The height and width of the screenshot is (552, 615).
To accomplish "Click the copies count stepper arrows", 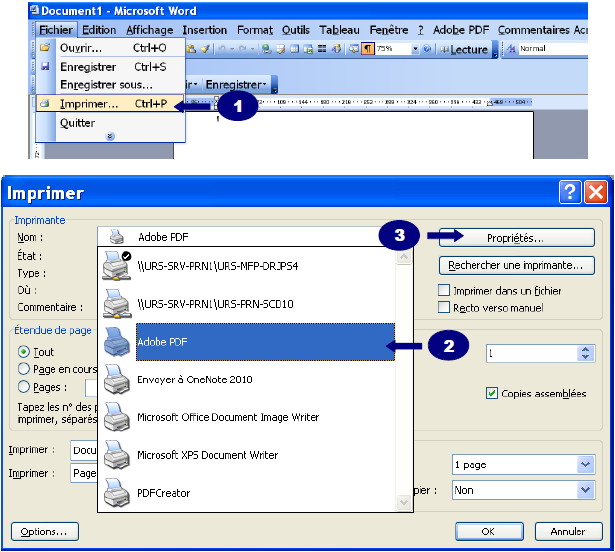I will (586, 353).
